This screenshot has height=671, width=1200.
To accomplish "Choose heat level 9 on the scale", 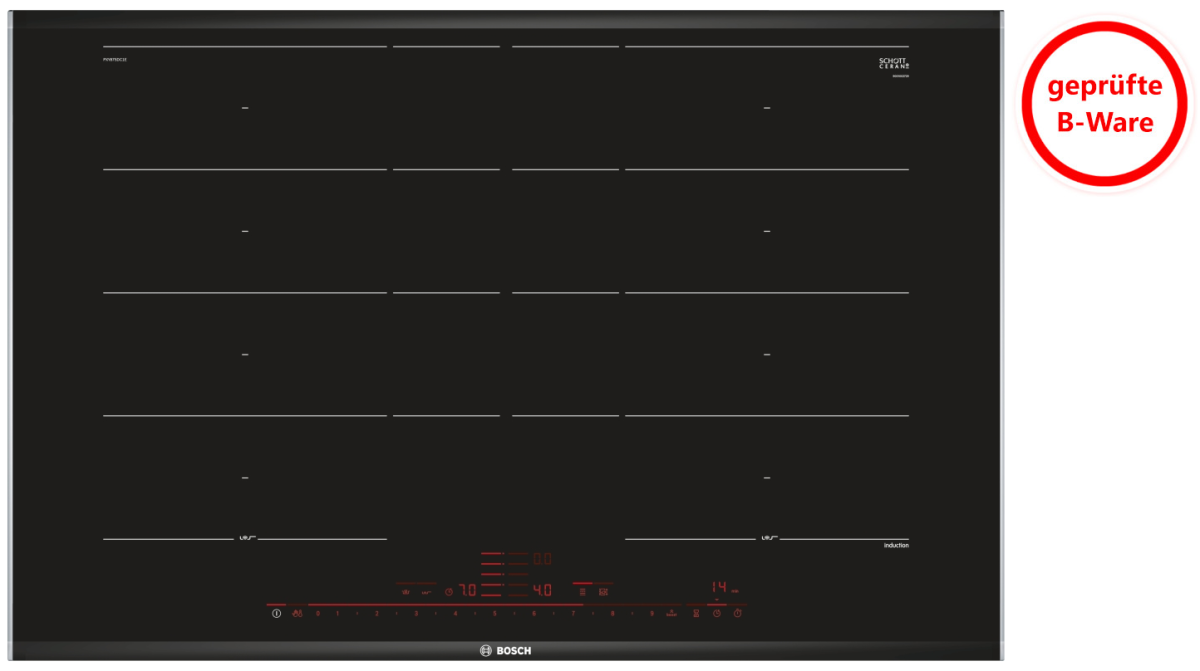I will point(652,613).
